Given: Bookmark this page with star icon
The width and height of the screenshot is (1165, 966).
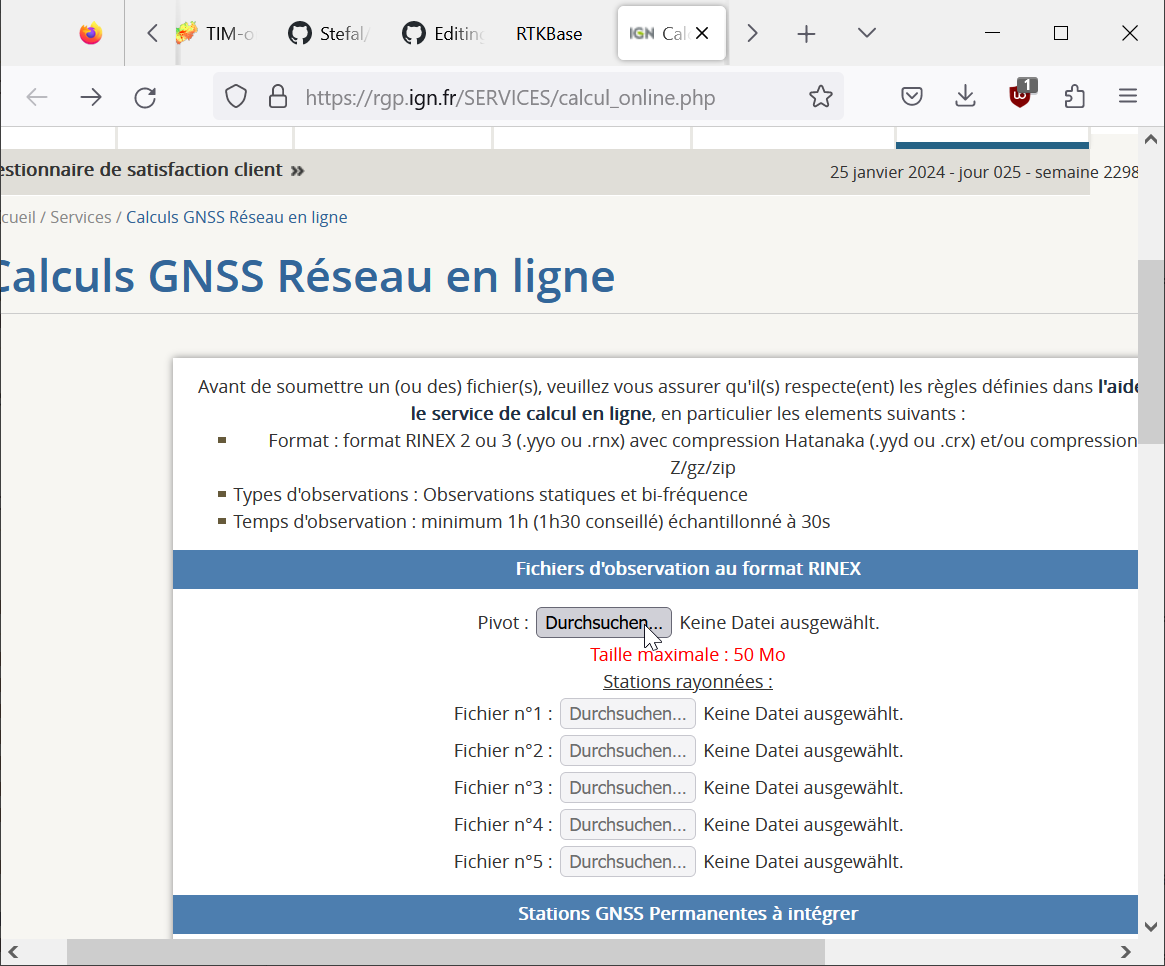Looking at the screenshot, I should coord(820,97).
